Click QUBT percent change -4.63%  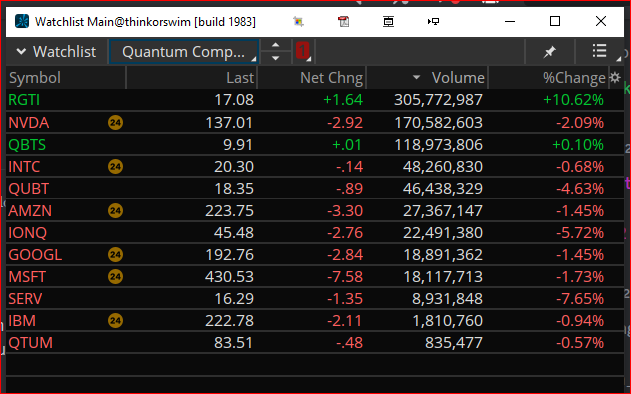click(580, 188)
